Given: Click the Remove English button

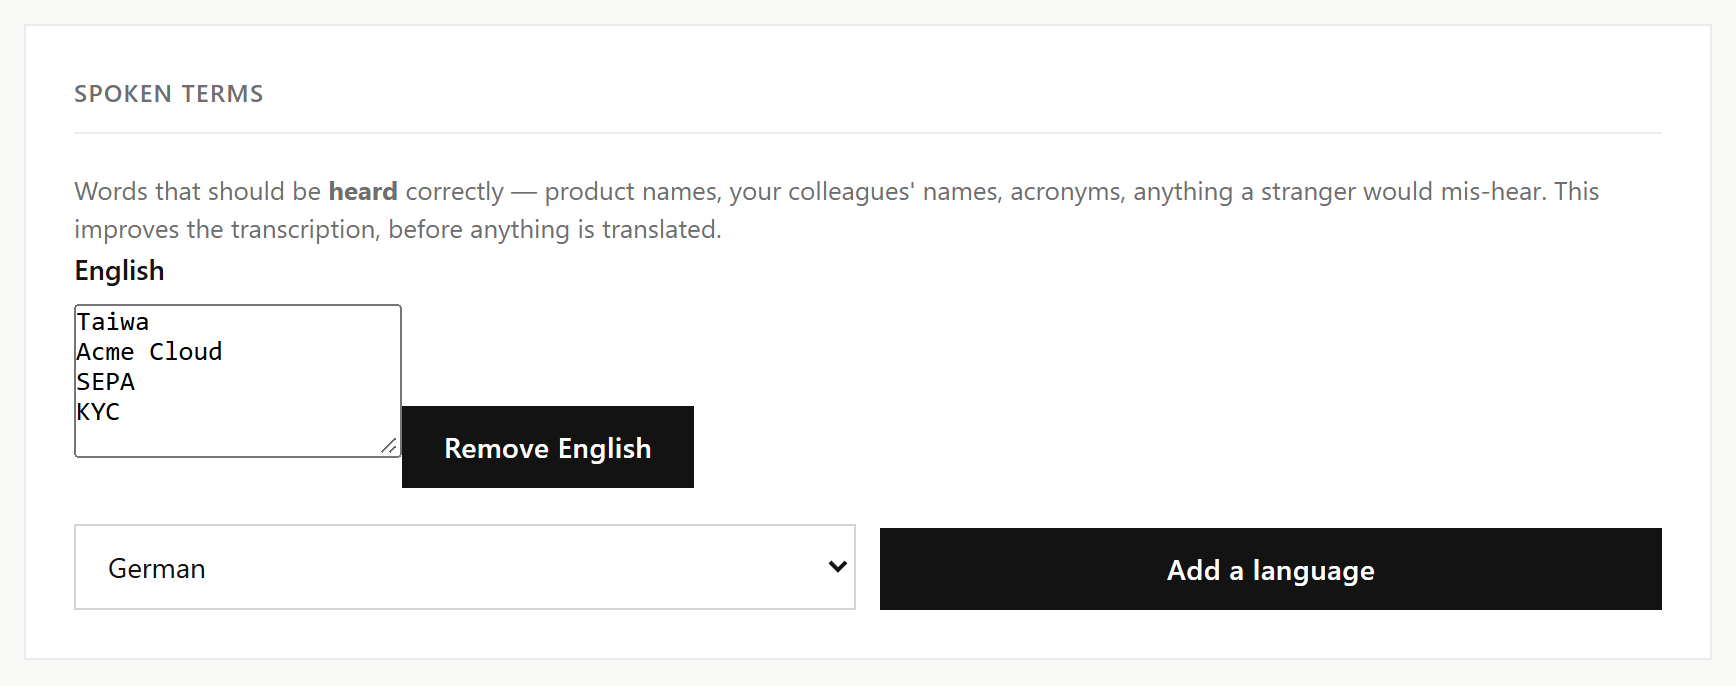Looking at the screenshot, I should point(547,447).
